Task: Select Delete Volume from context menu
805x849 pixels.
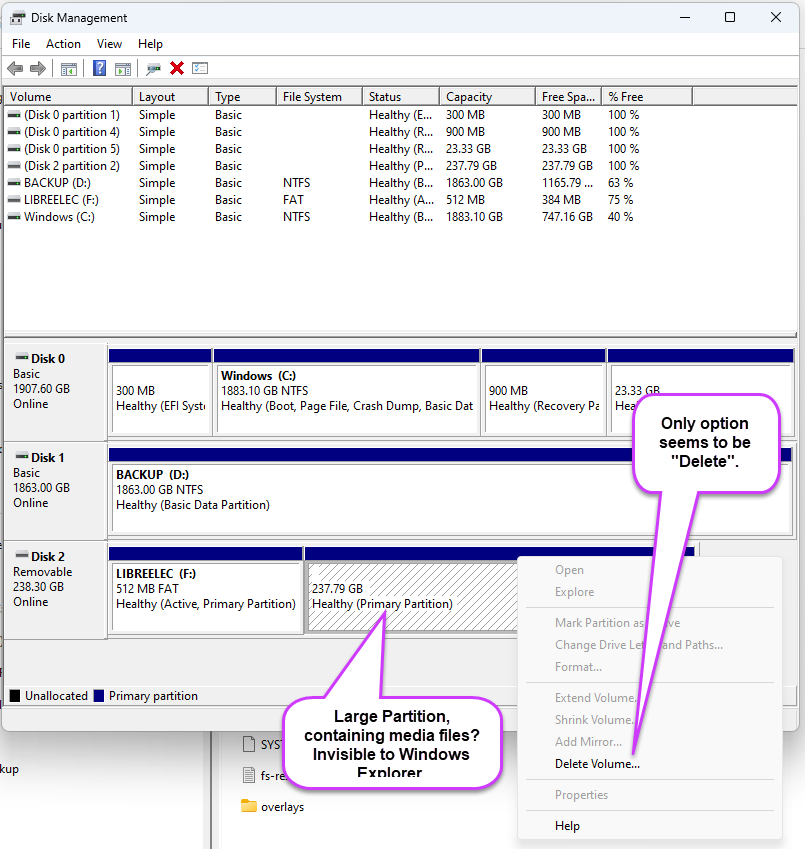Action: (597, 764)
